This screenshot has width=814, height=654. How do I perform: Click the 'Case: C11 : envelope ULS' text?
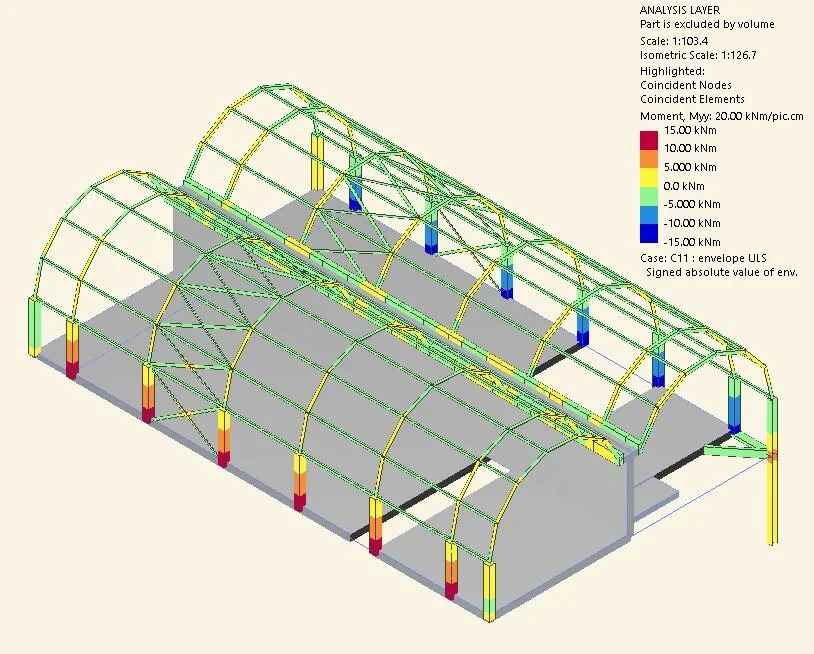pyautogui.click(x=703, y=258)
